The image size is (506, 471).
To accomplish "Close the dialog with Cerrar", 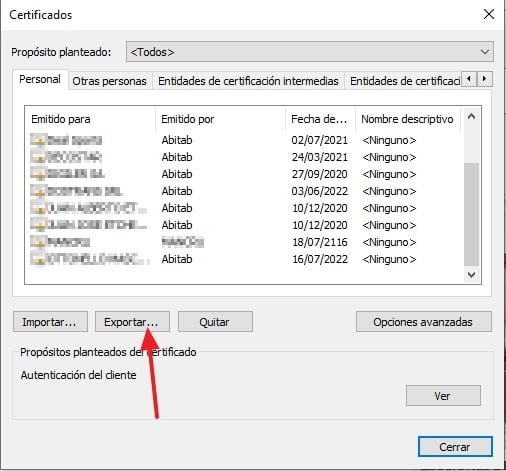I will (455, 447).
